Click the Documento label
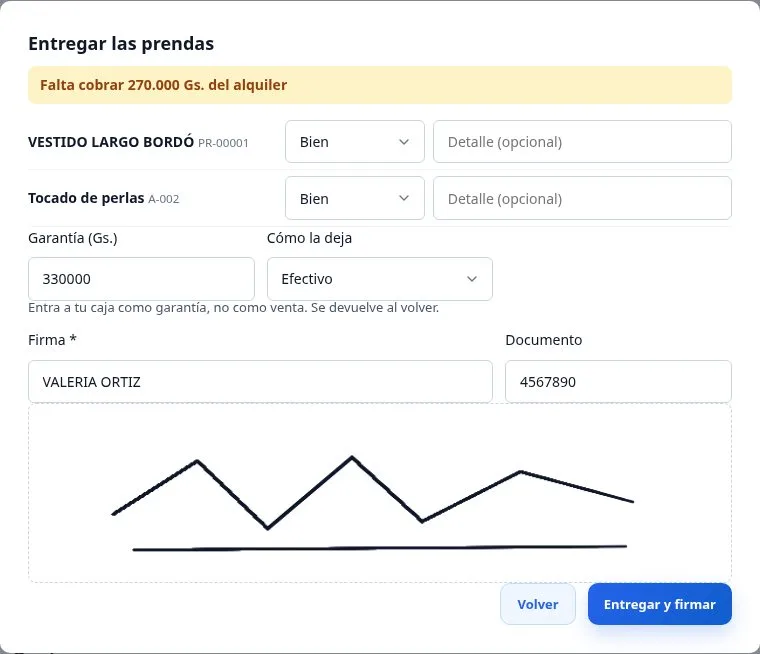 [x=543, y=340]
